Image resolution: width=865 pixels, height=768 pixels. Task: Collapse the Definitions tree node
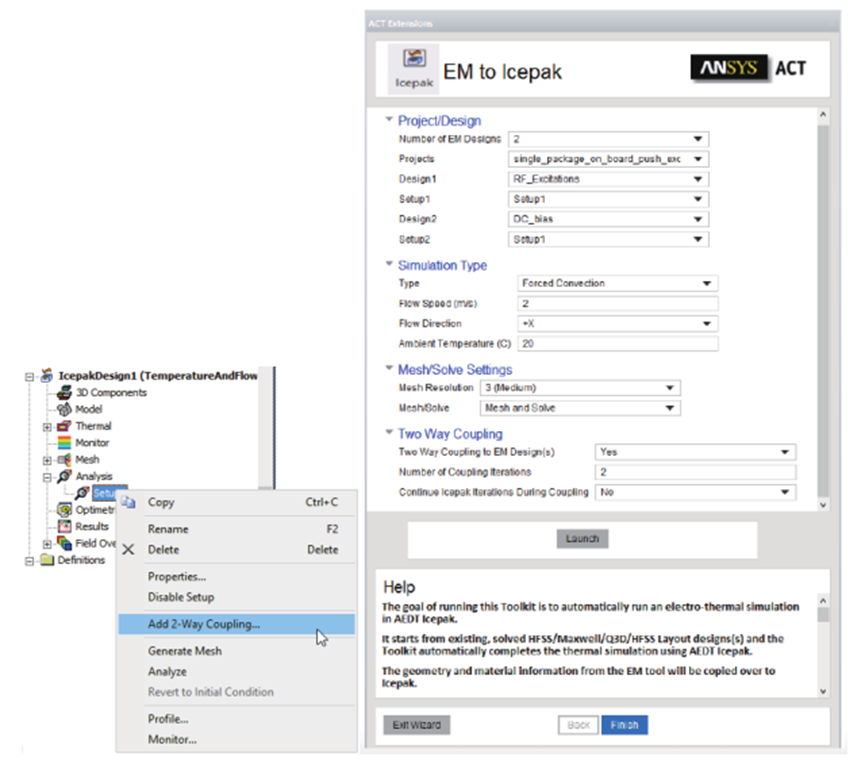click(x=29, y=561)
